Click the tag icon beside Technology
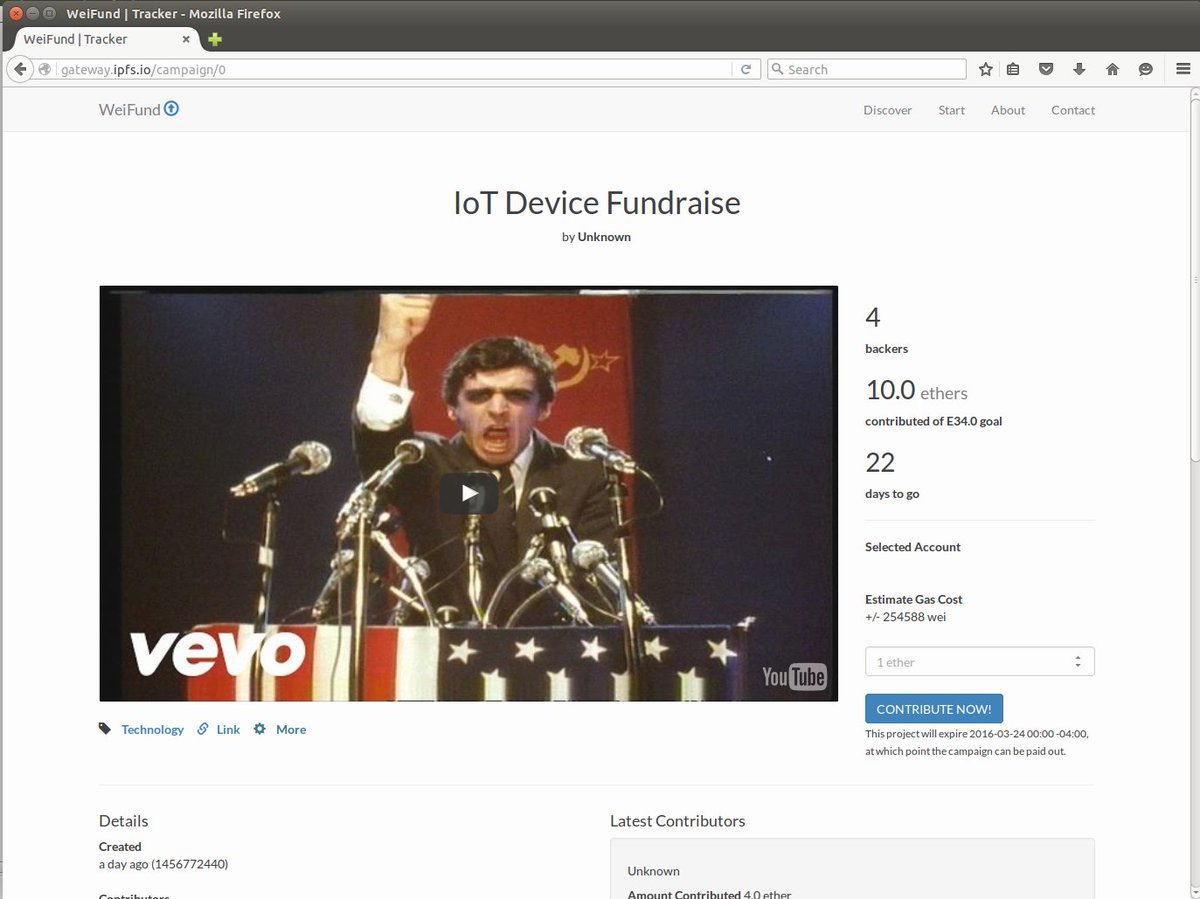The height and width of the screenshot is (899, 1200). [105, 729]
